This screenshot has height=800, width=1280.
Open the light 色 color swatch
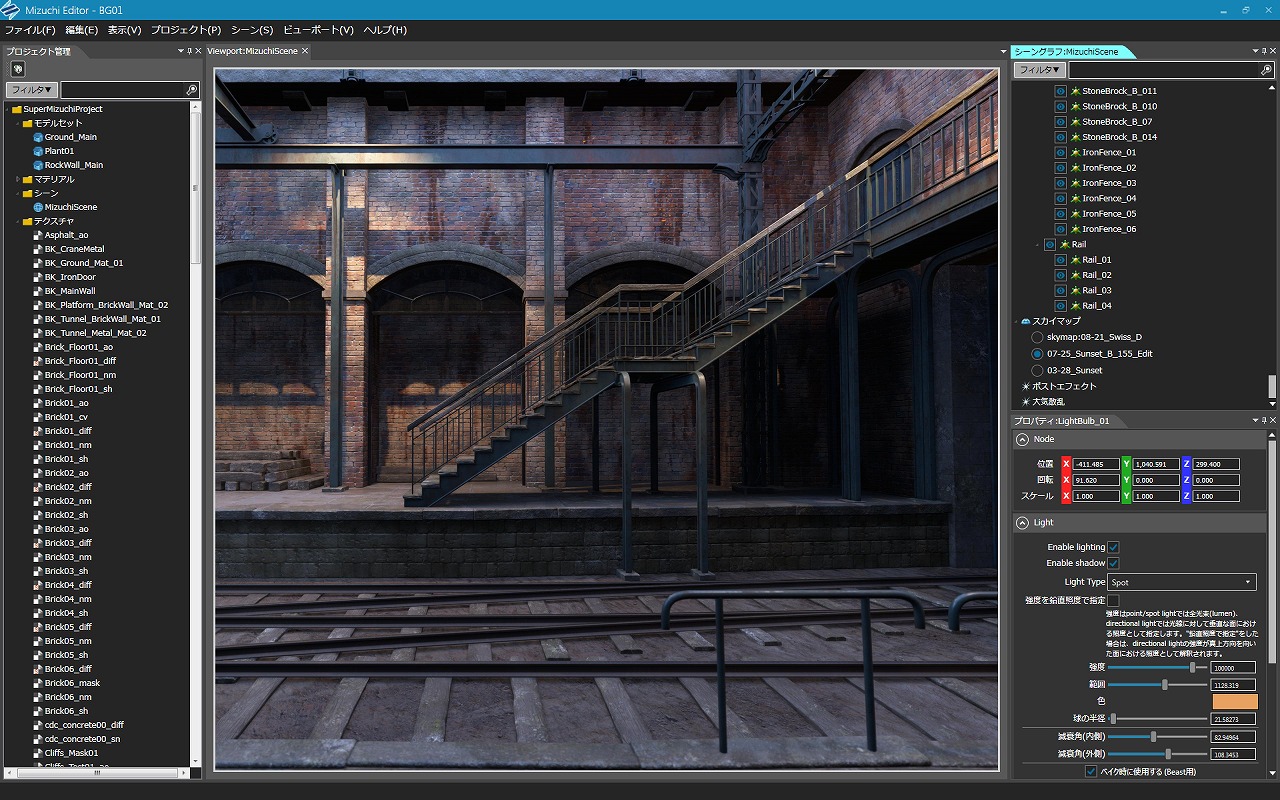(1235, 702)
